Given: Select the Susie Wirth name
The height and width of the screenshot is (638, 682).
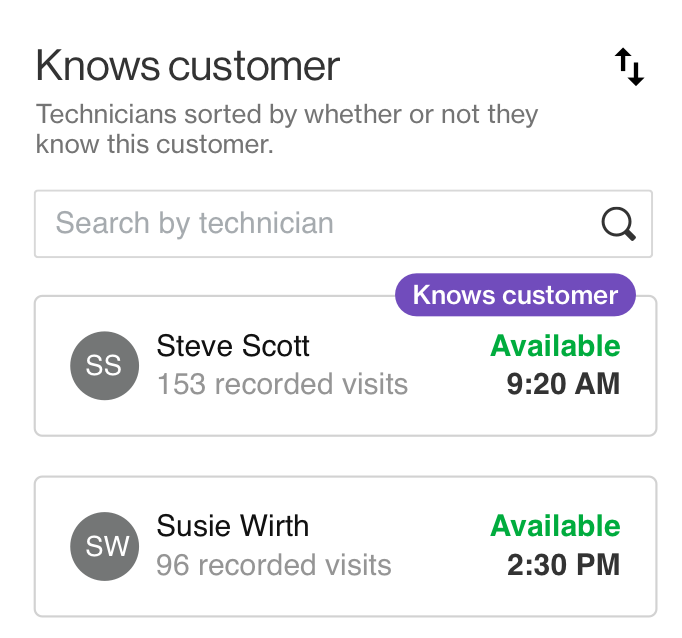Looking at the screenshot, I should (x=233, y=526).
